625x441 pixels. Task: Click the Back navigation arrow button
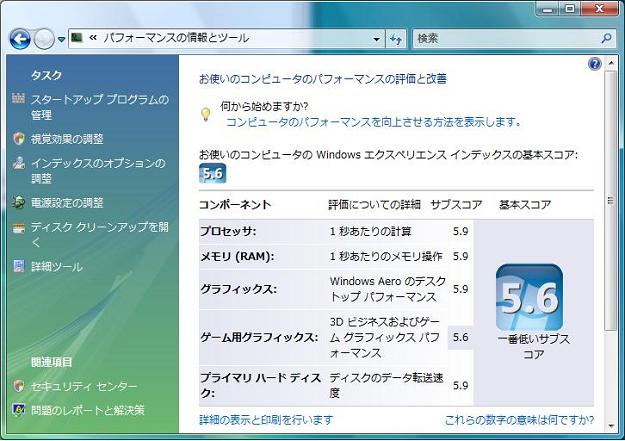(x=20, y=39)
